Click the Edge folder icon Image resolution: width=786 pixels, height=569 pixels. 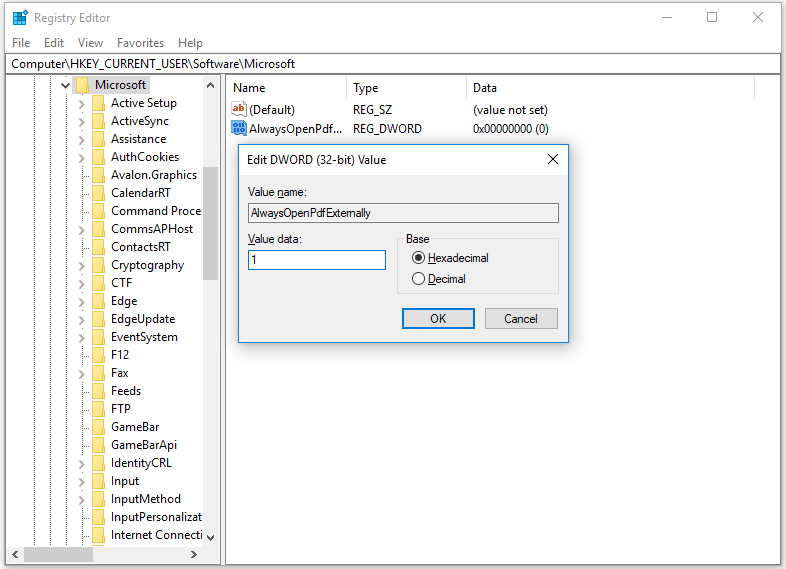[98, 301]
